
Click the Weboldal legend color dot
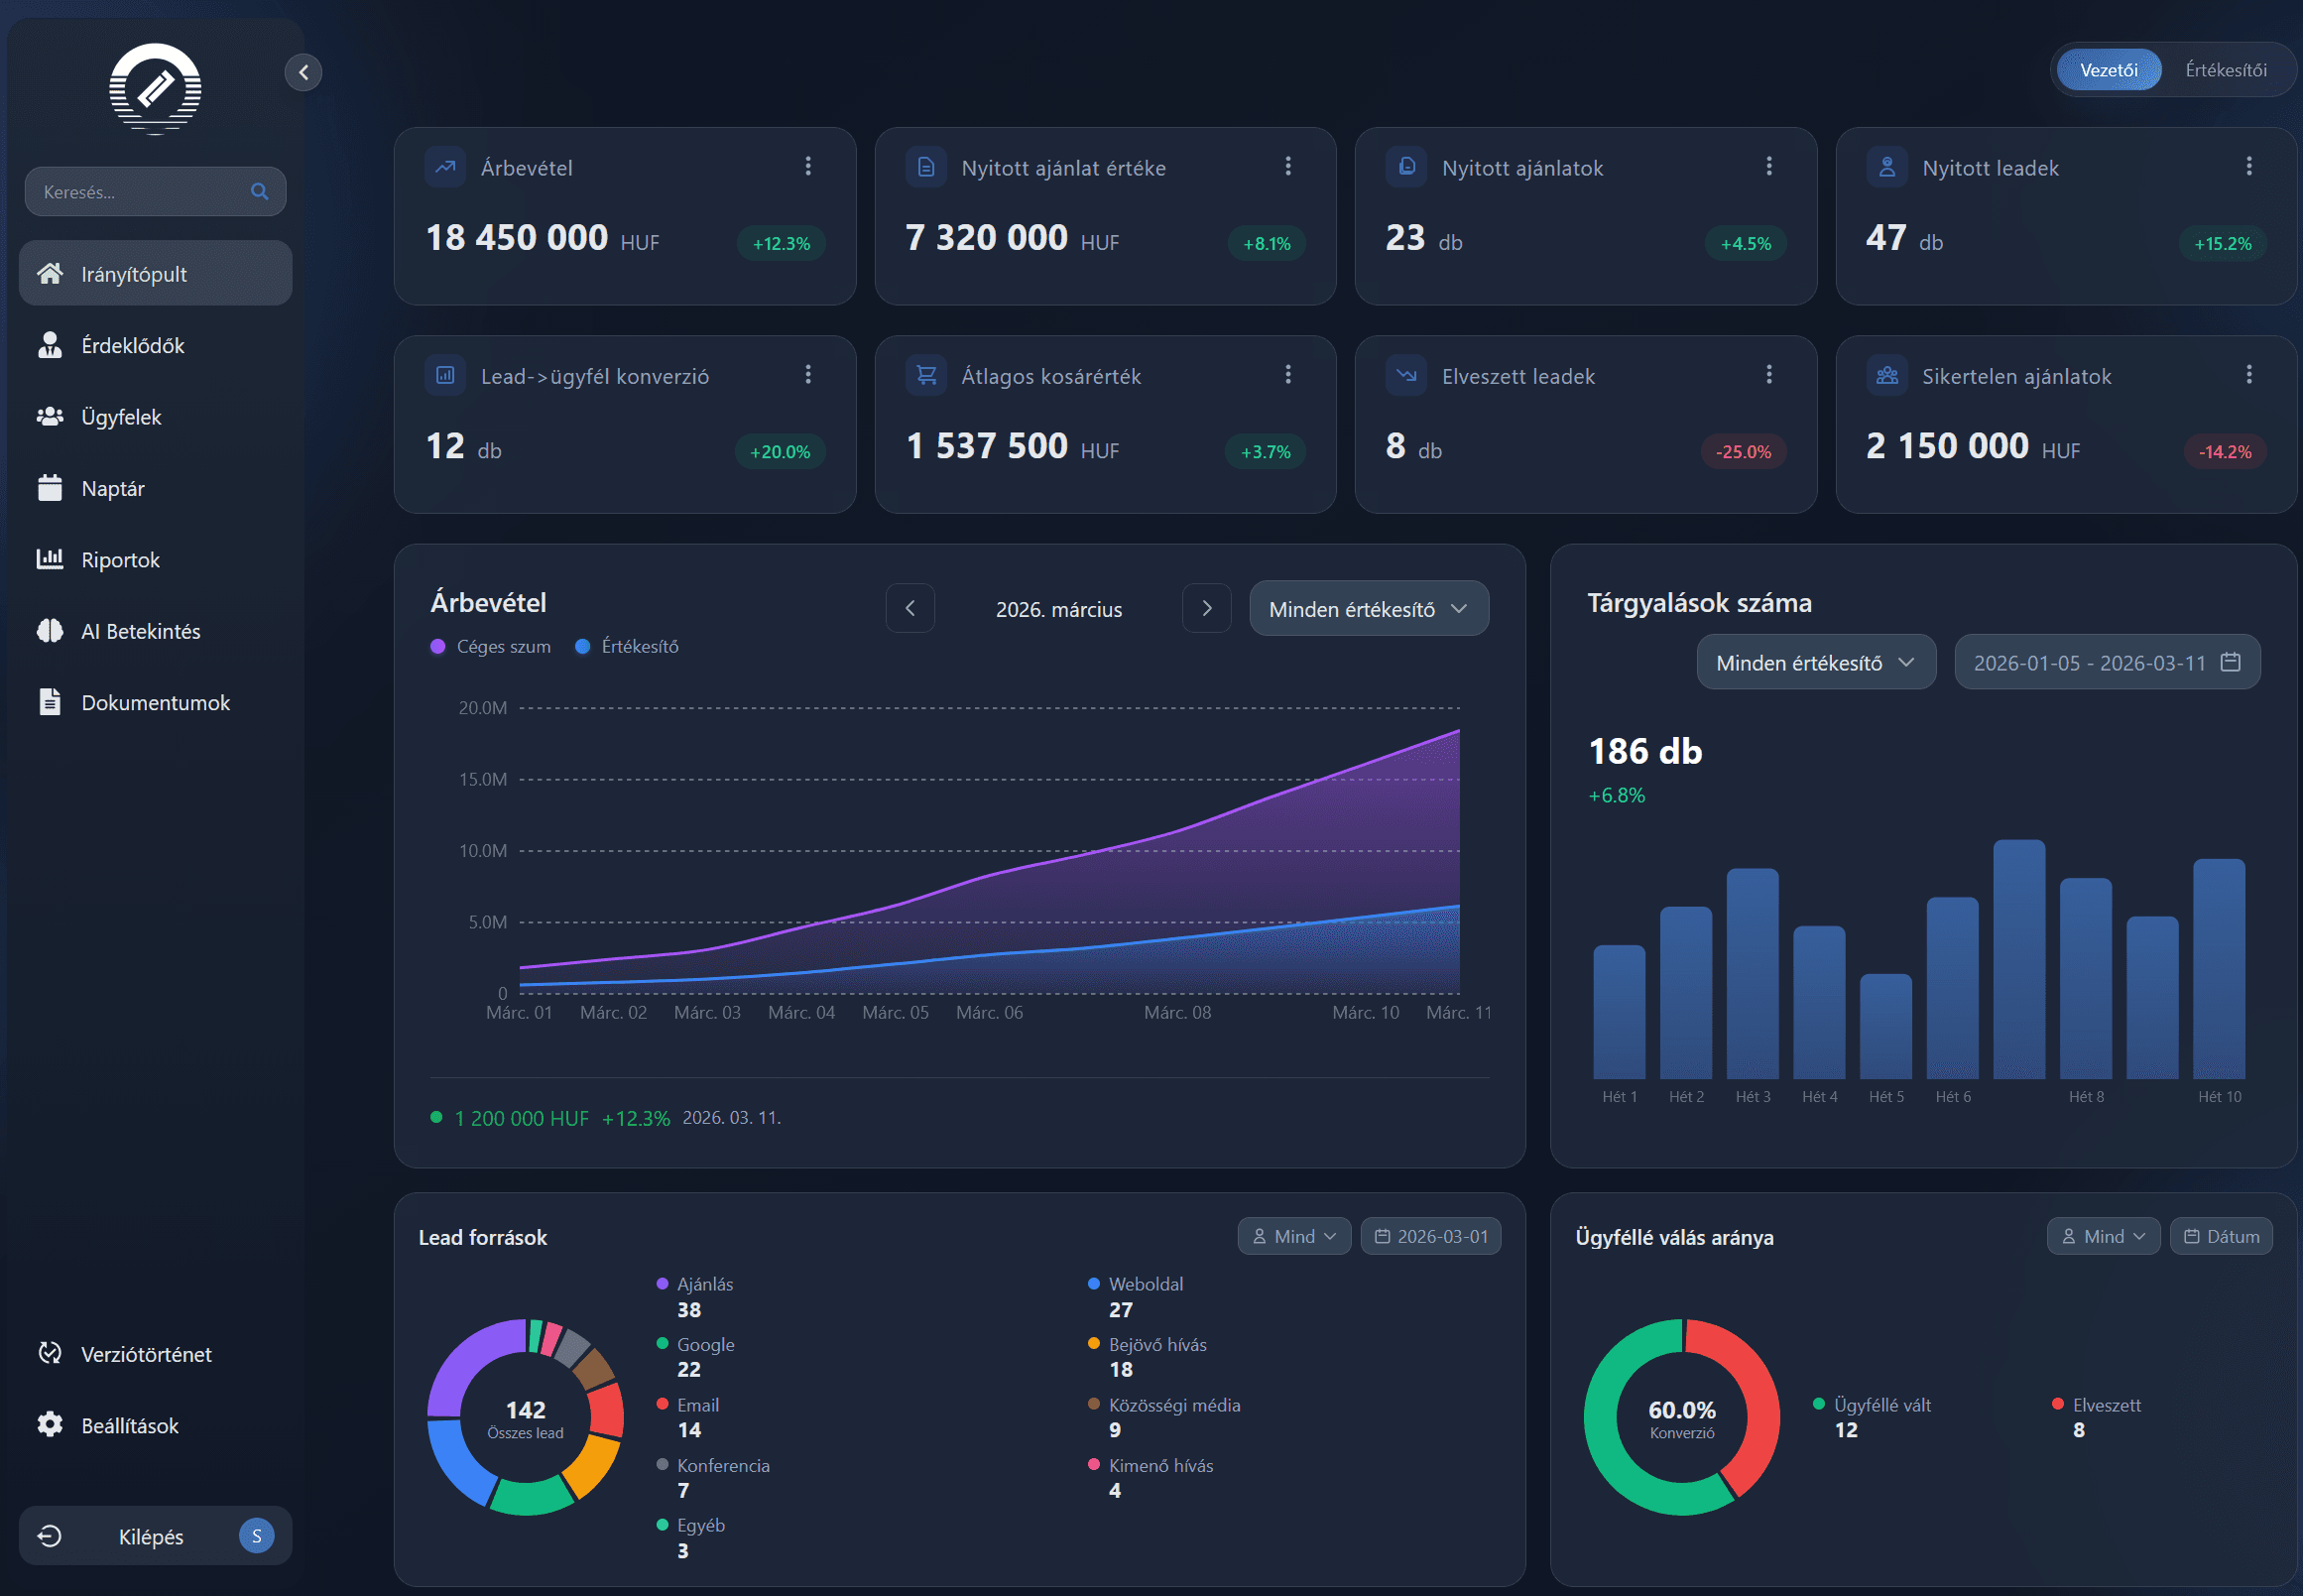click(1093, 1283)
